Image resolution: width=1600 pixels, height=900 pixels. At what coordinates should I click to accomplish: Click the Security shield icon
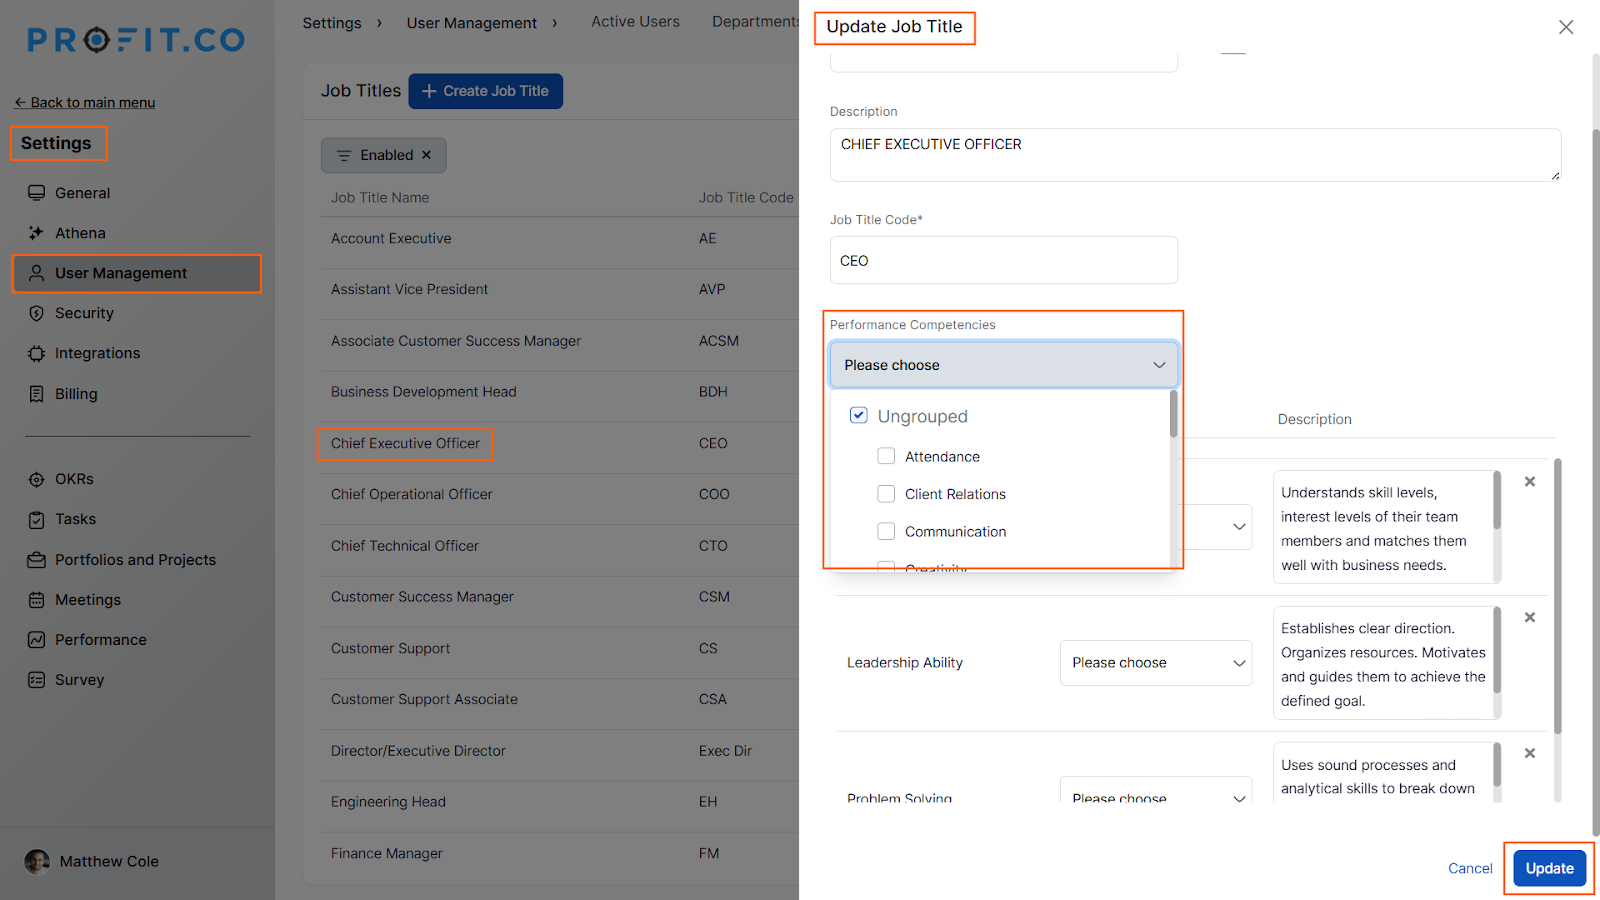(x=37, y=313)
